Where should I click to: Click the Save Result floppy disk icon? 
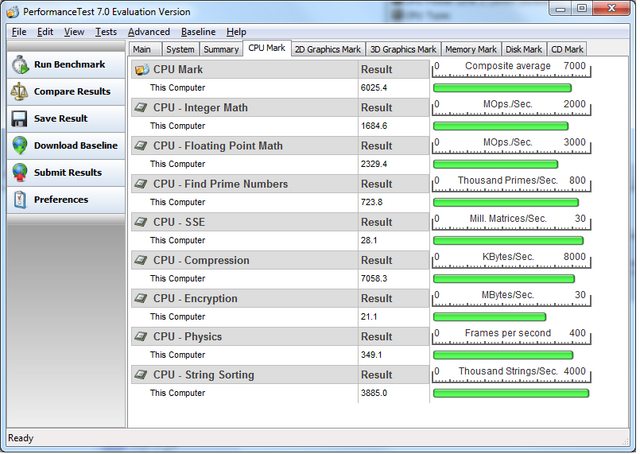(20, 119)
